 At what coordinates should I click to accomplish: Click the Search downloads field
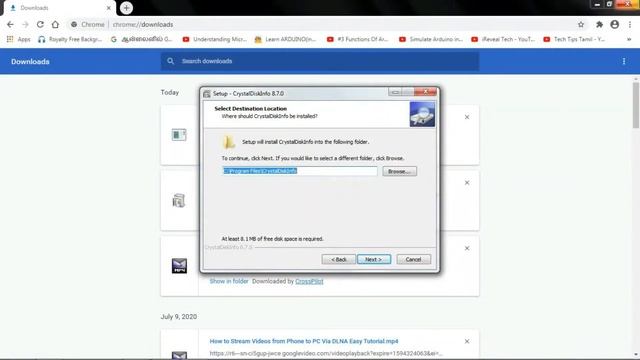tap(320, 61)
